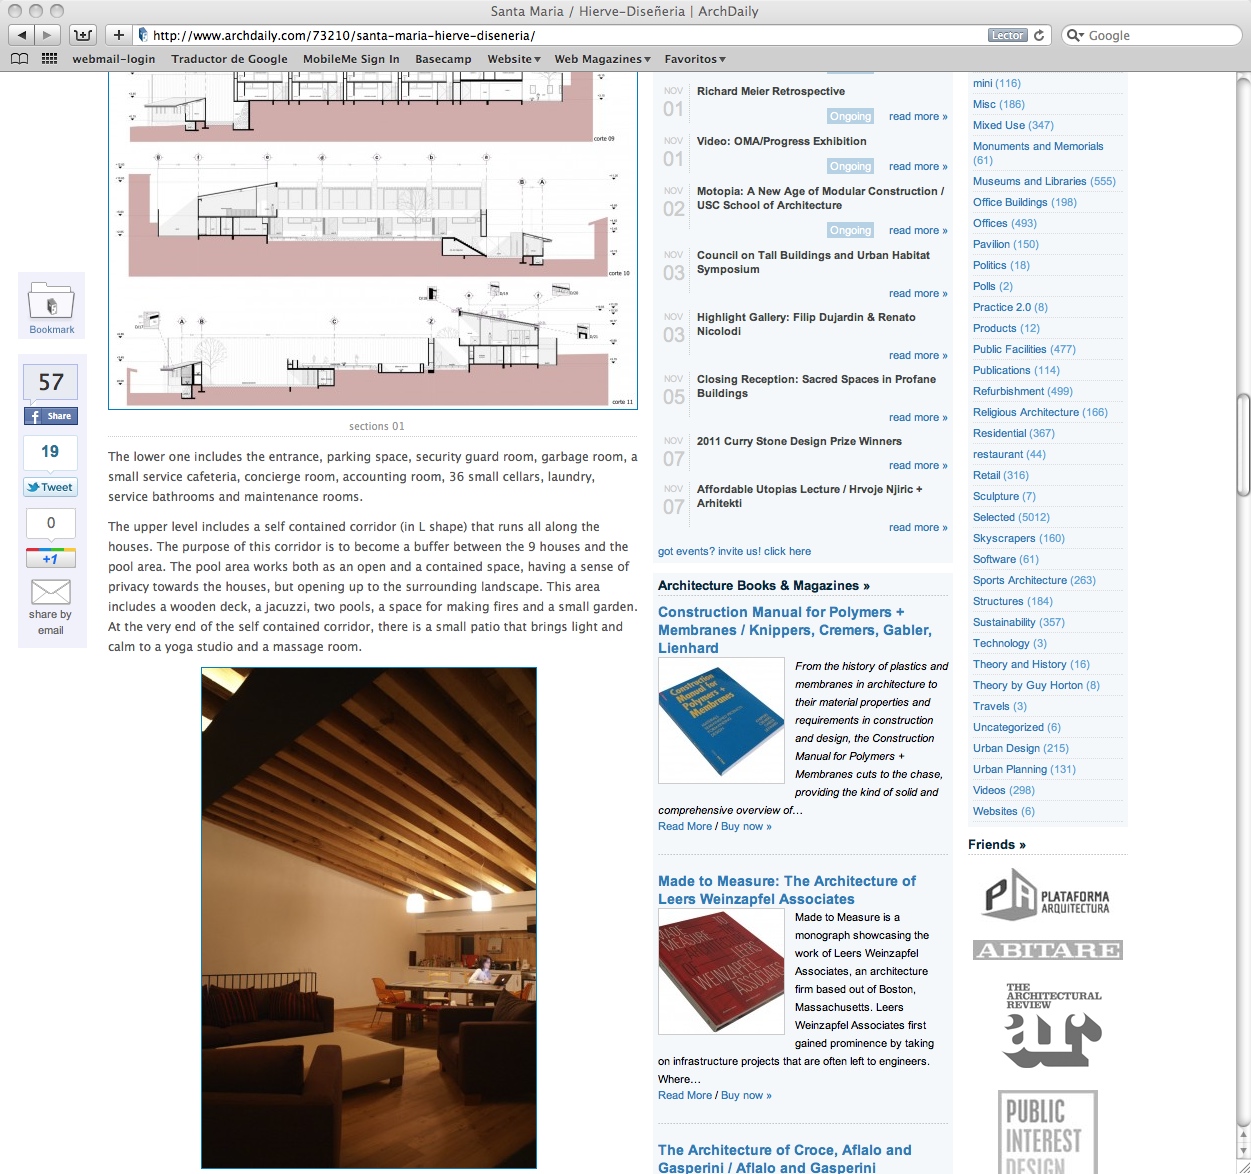Open the Residential (367) category
The width and height of the screenshot is (1251, 1174).
1014,433
